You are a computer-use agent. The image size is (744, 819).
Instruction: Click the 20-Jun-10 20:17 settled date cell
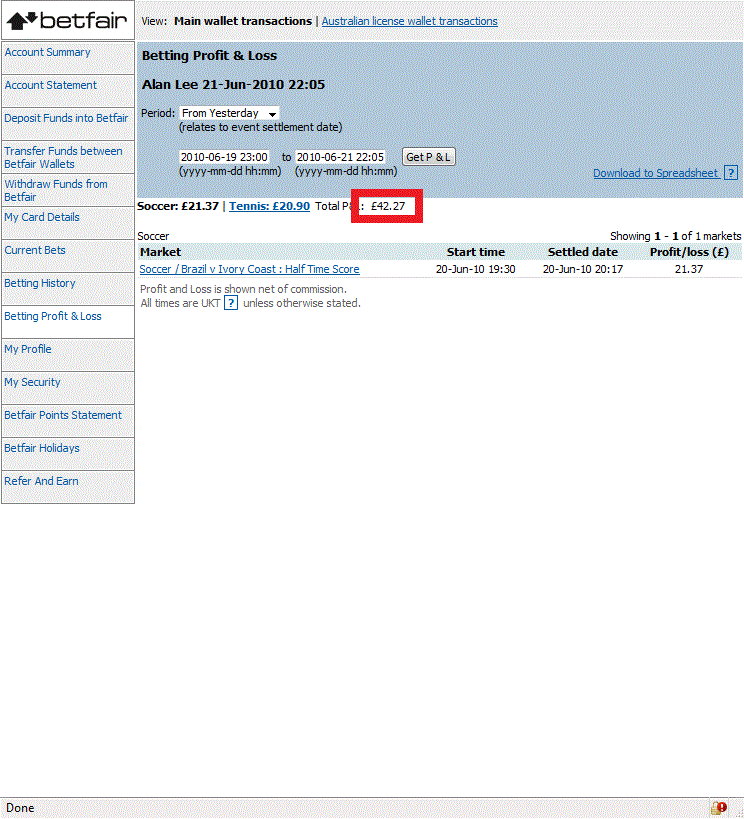(583, 269)
